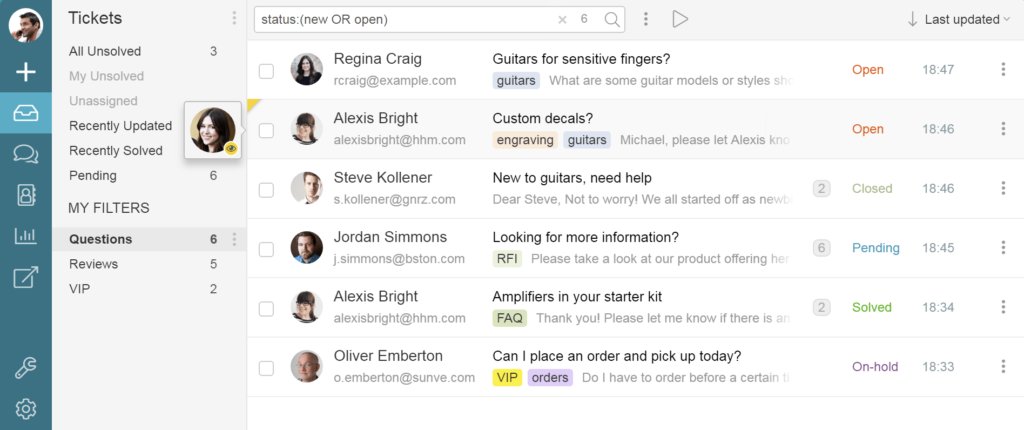1024x430 pixels.
Task: Open the settings gear icon
Action: tap(25, 410)
